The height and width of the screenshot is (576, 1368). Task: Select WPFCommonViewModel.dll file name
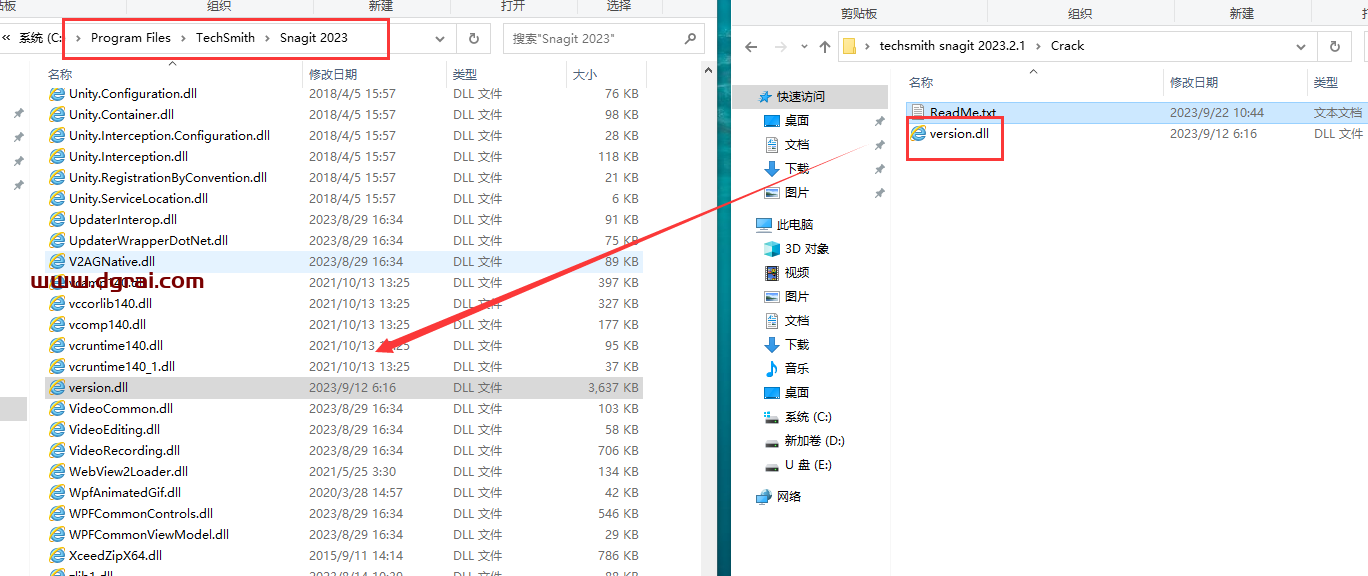pos(149,535)
